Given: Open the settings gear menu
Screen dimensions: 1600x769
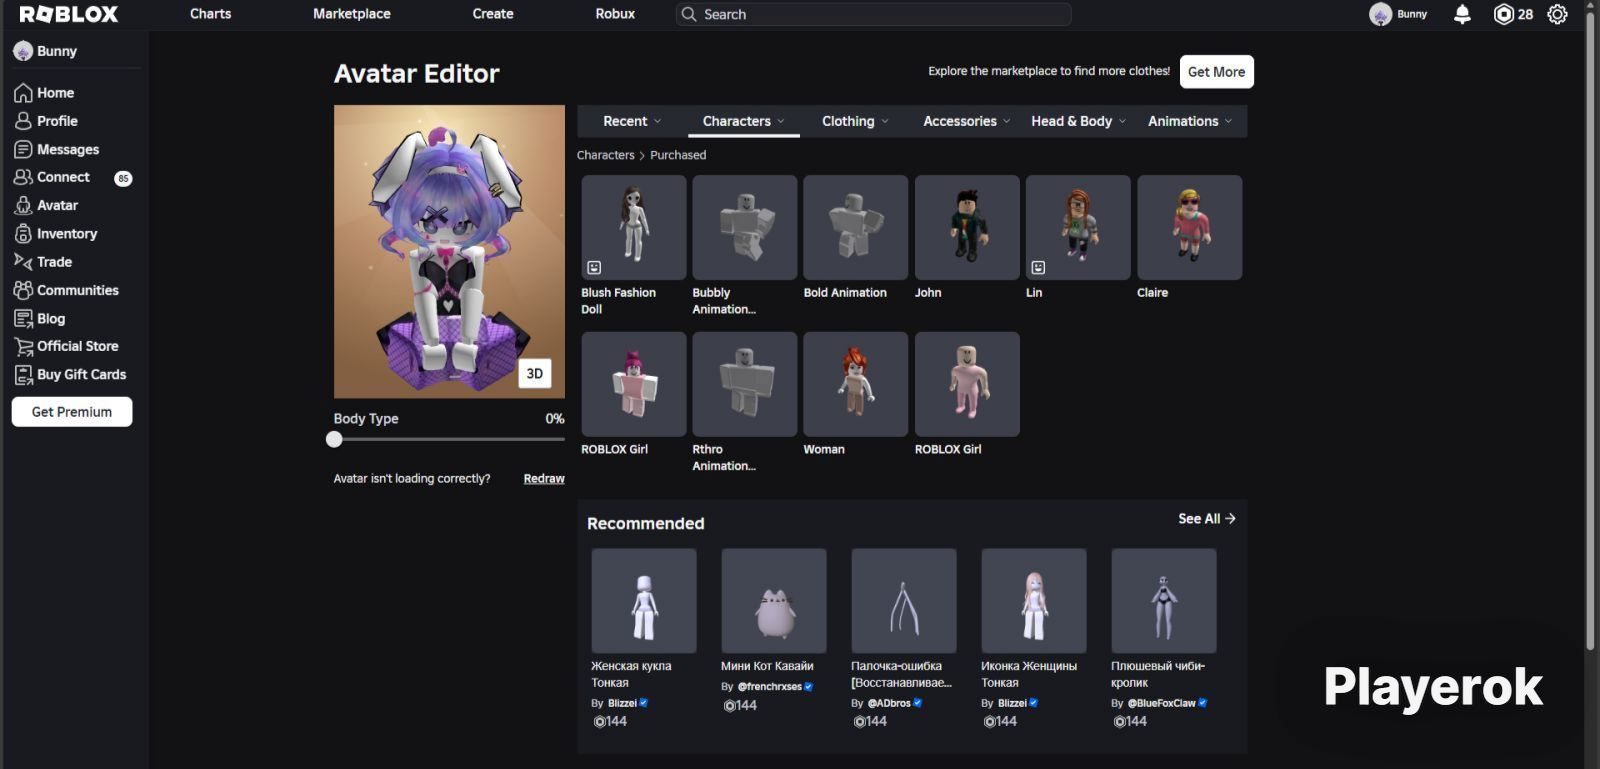Looking at the screenshot, I should (x=1557, y=14).
